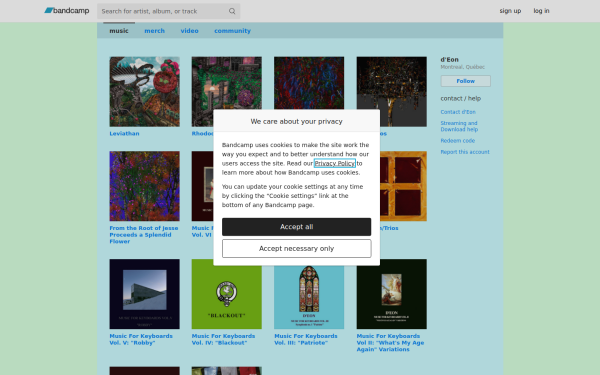Image resolution: width=600 pixels, height=375 pixels.
Task: Click the d'Eon artist name in sidebar
Action: 449,60
